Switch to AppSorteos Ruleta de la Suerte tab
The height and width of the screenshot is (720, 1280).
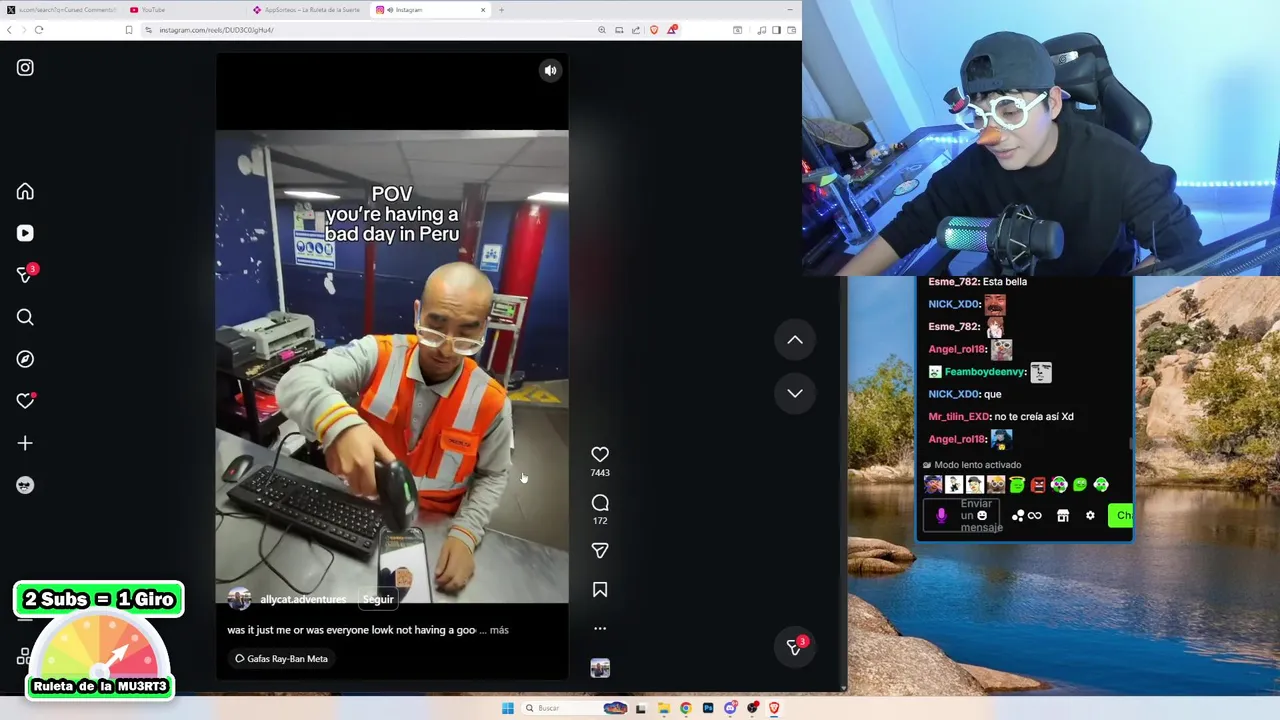tap(308, 10)
